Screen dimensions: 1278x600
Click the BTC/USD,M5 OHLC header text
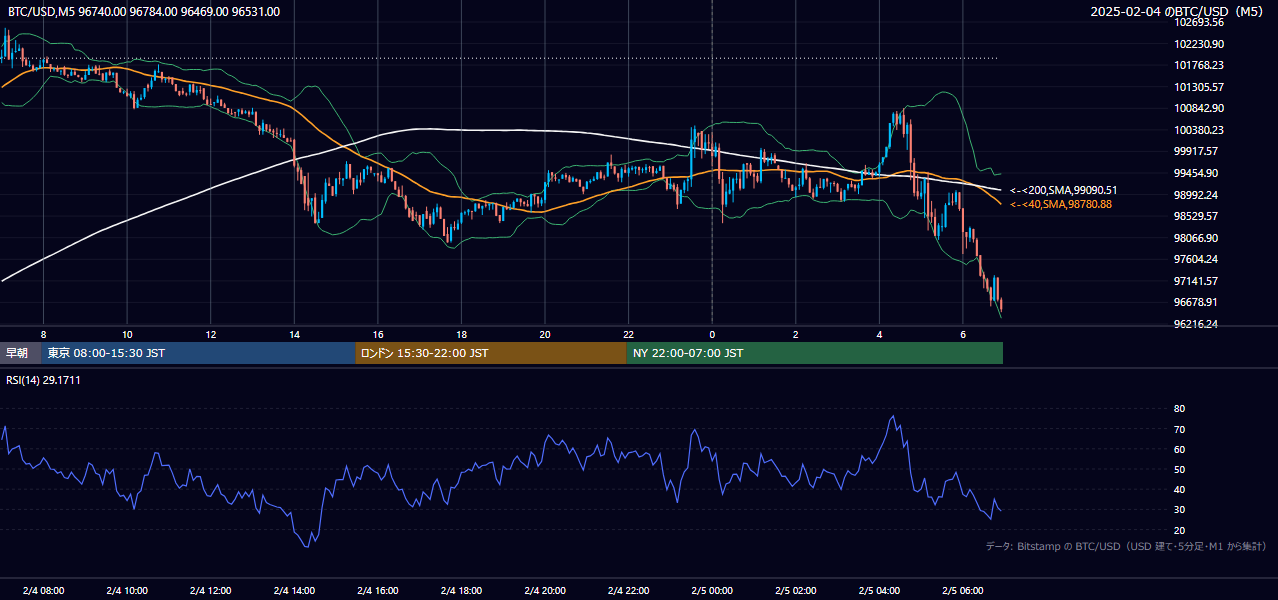coord(144,11)
